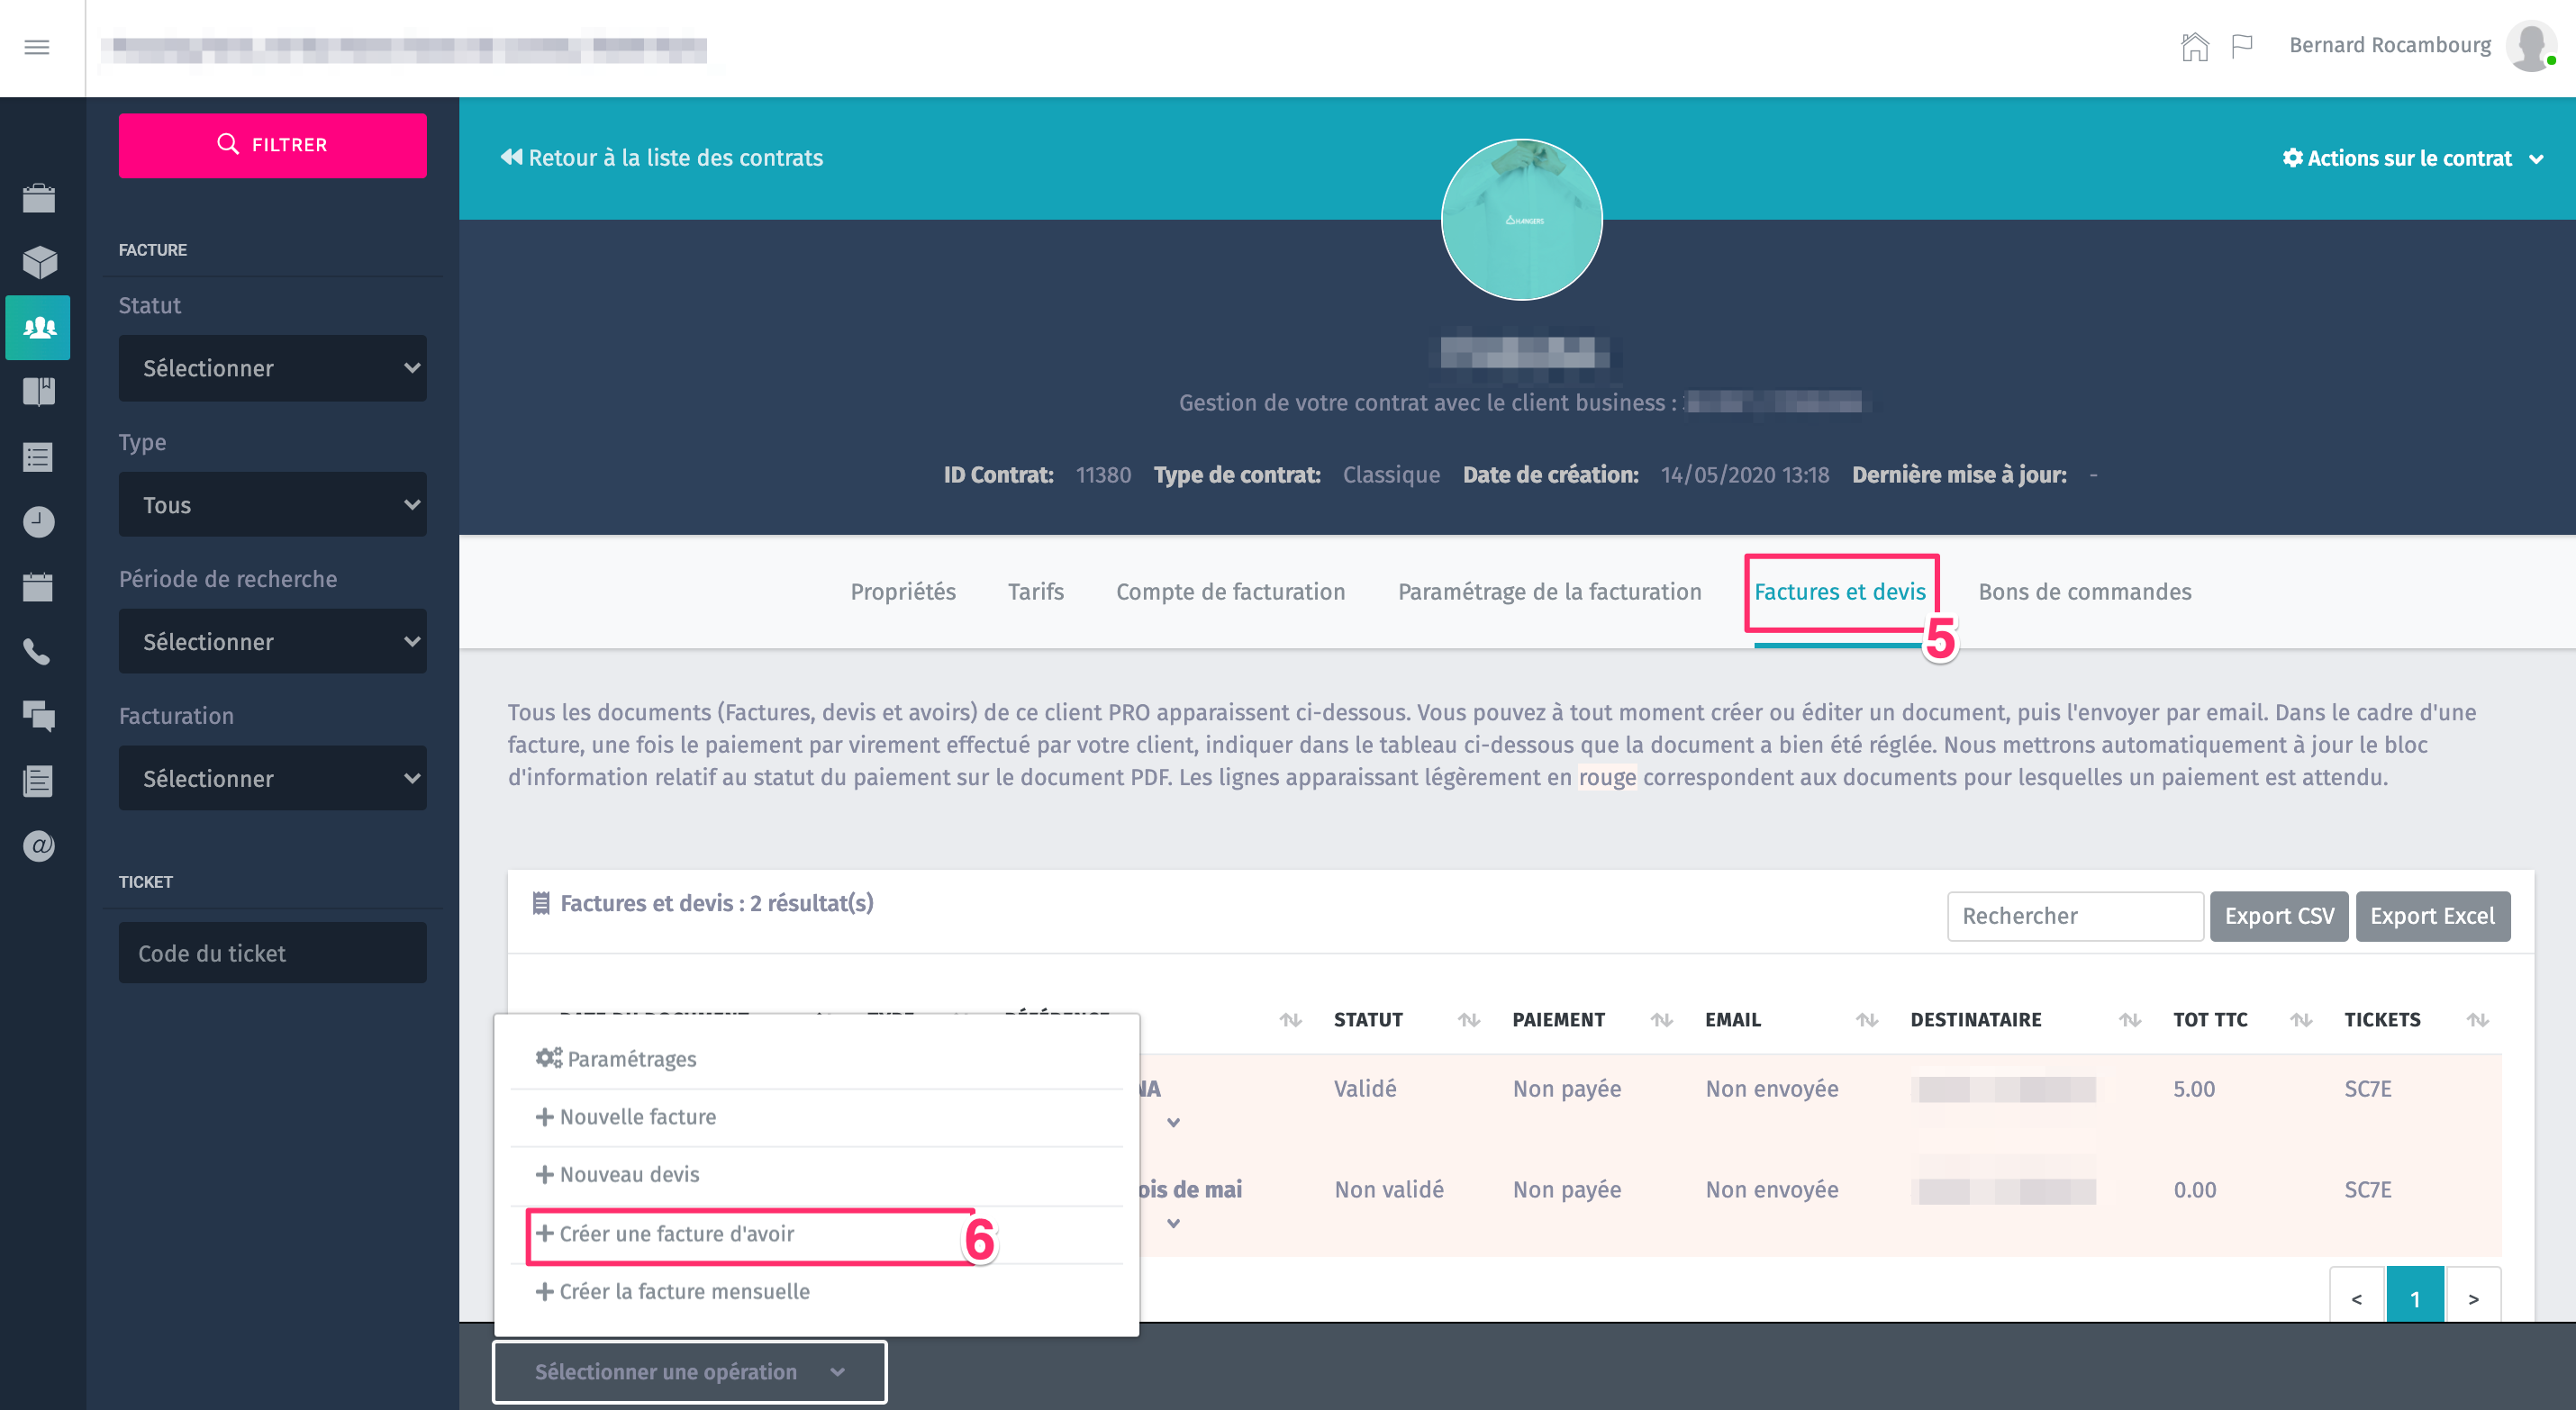
Task: Open the briefcase sidebar icon
Action: [38, 198]
